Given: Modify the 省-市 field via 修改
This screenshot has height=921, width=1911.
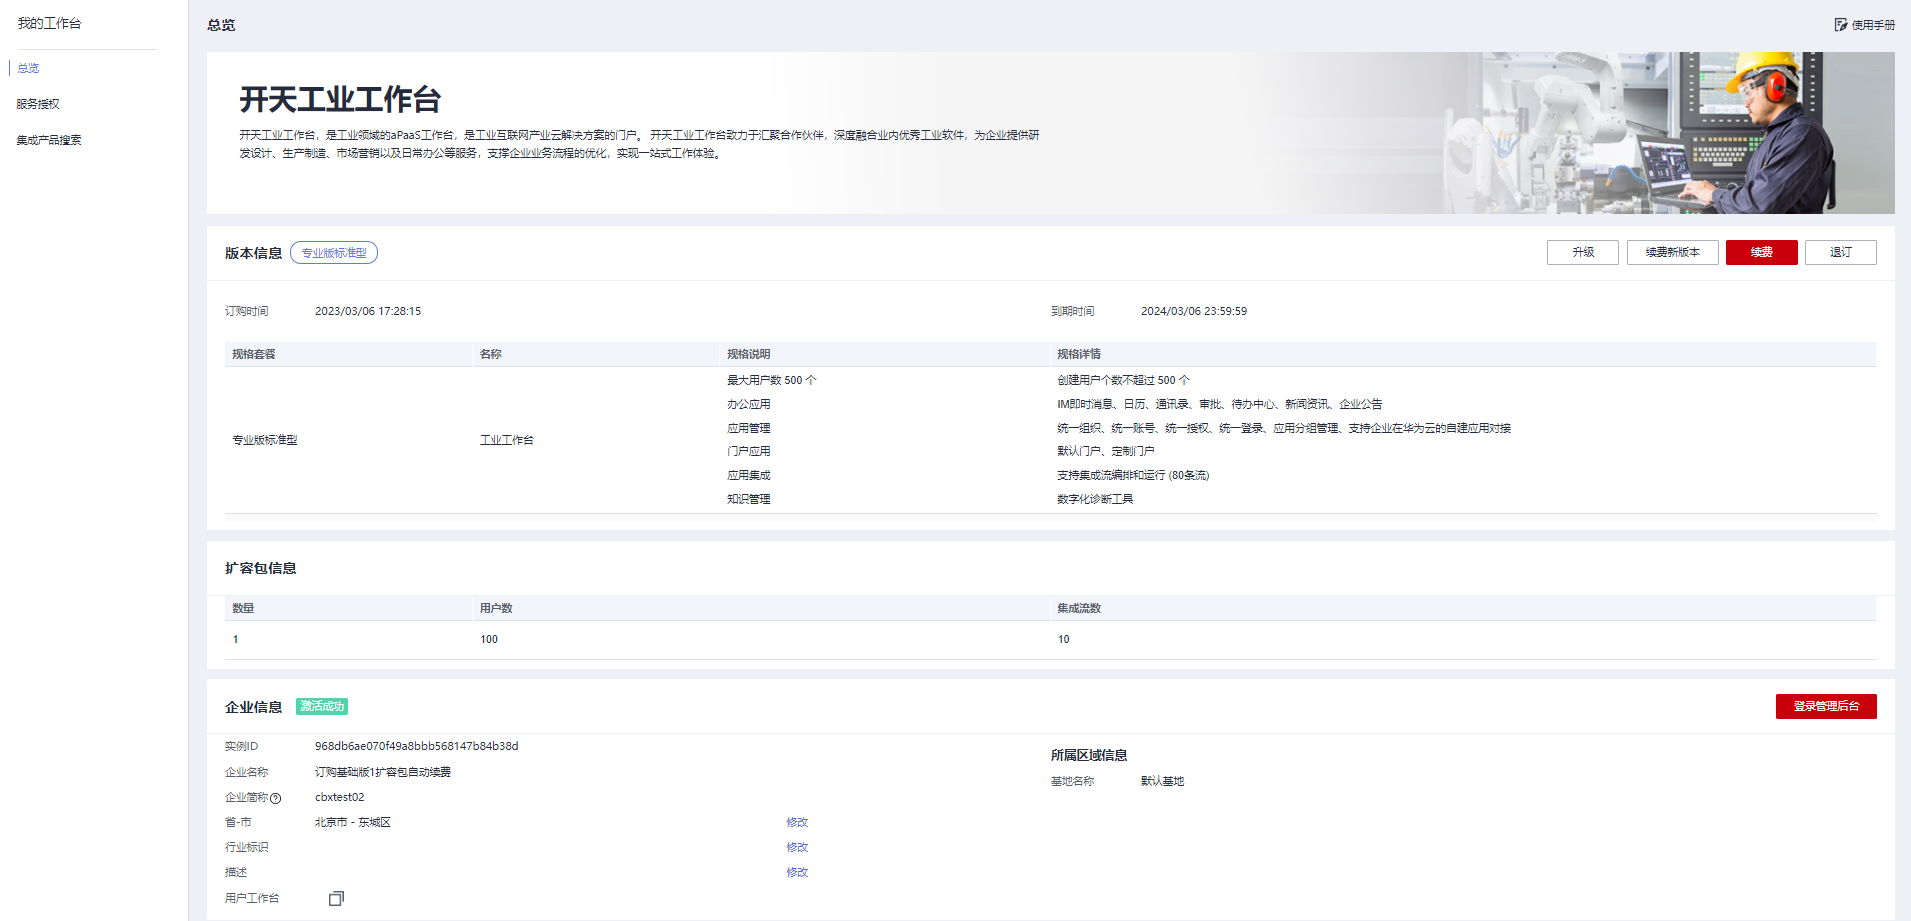Looking at the screenshot, I should coord(797,822).
